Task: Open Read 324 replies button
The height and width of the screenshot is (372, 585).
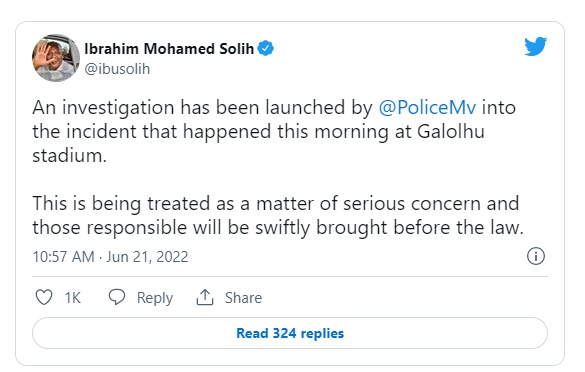Action: pyautogui.click(x=290, y=333)
